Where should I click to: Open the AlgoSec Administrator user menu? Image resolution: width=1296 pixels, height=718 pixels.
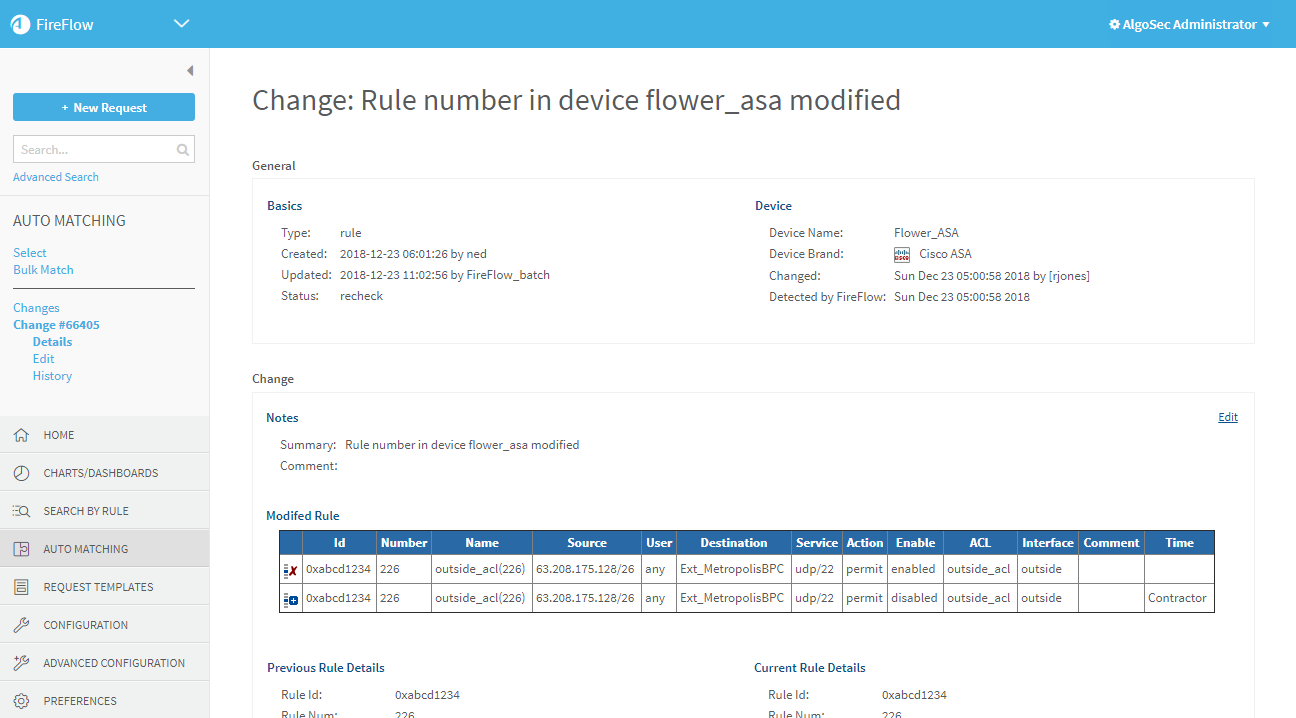coord(1189,24)
